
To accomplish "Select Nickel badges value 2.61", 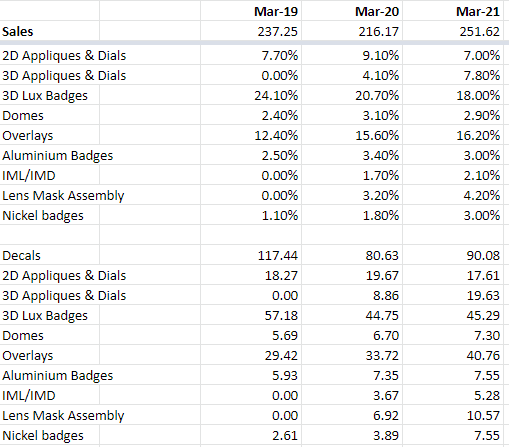I will [251, 435].
